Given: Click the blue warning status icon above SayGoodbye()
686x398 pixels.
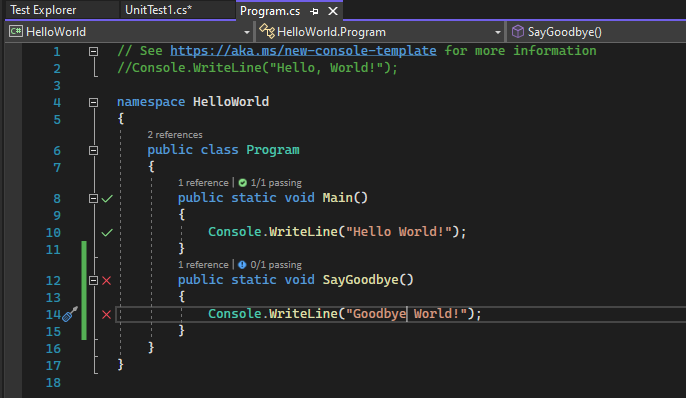Looking at the screenshot, I should point(242,265).
